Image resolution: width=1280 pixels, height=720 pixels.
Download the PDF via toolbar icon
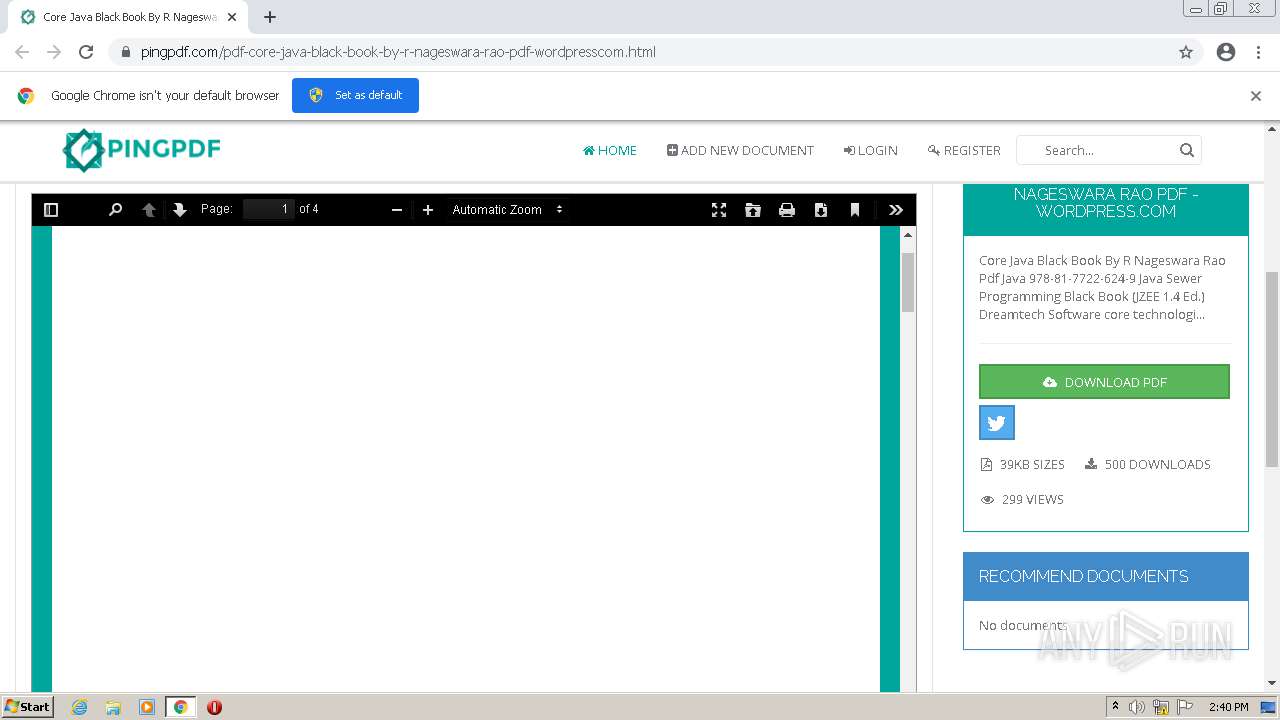tap(821, 210)
